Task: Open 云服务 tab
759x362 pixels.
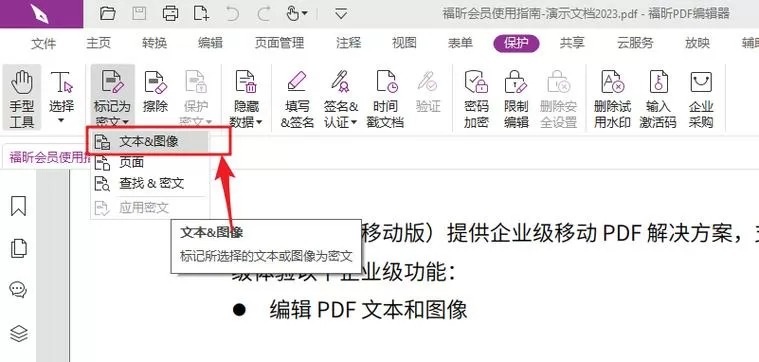Action: click(635, 43)
